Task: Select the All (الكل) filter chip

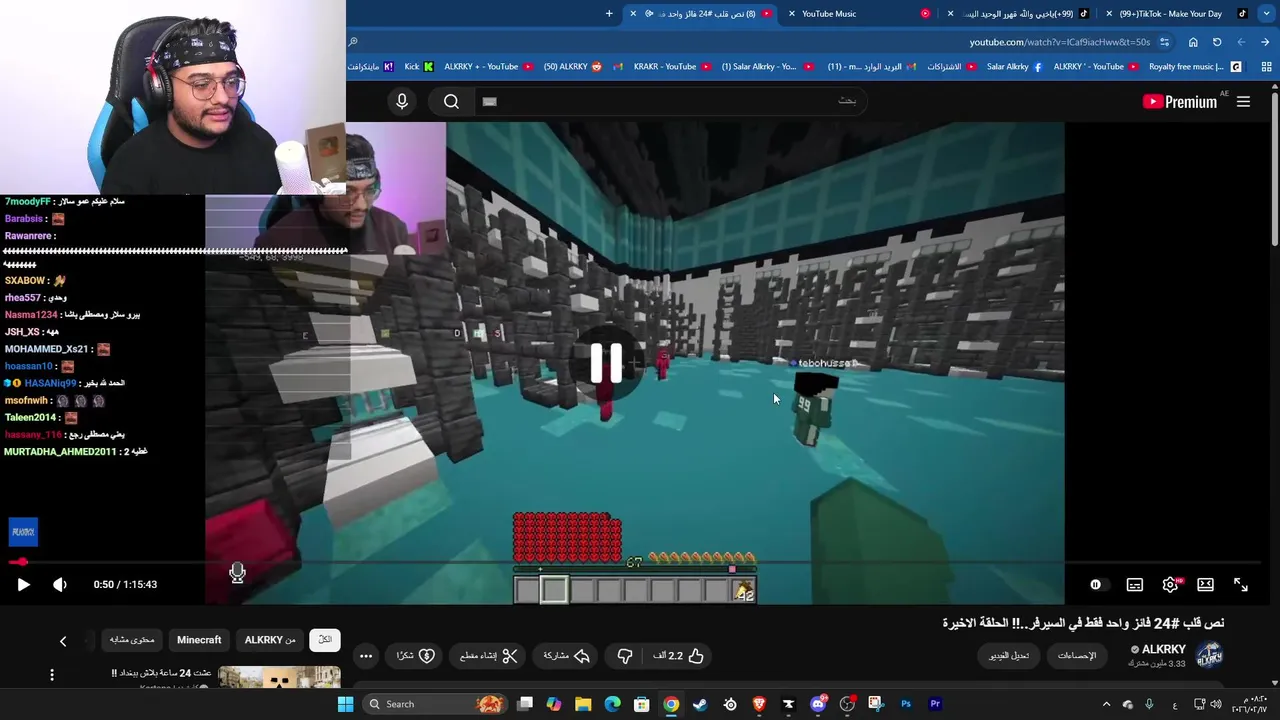Action: coord(325,640)
